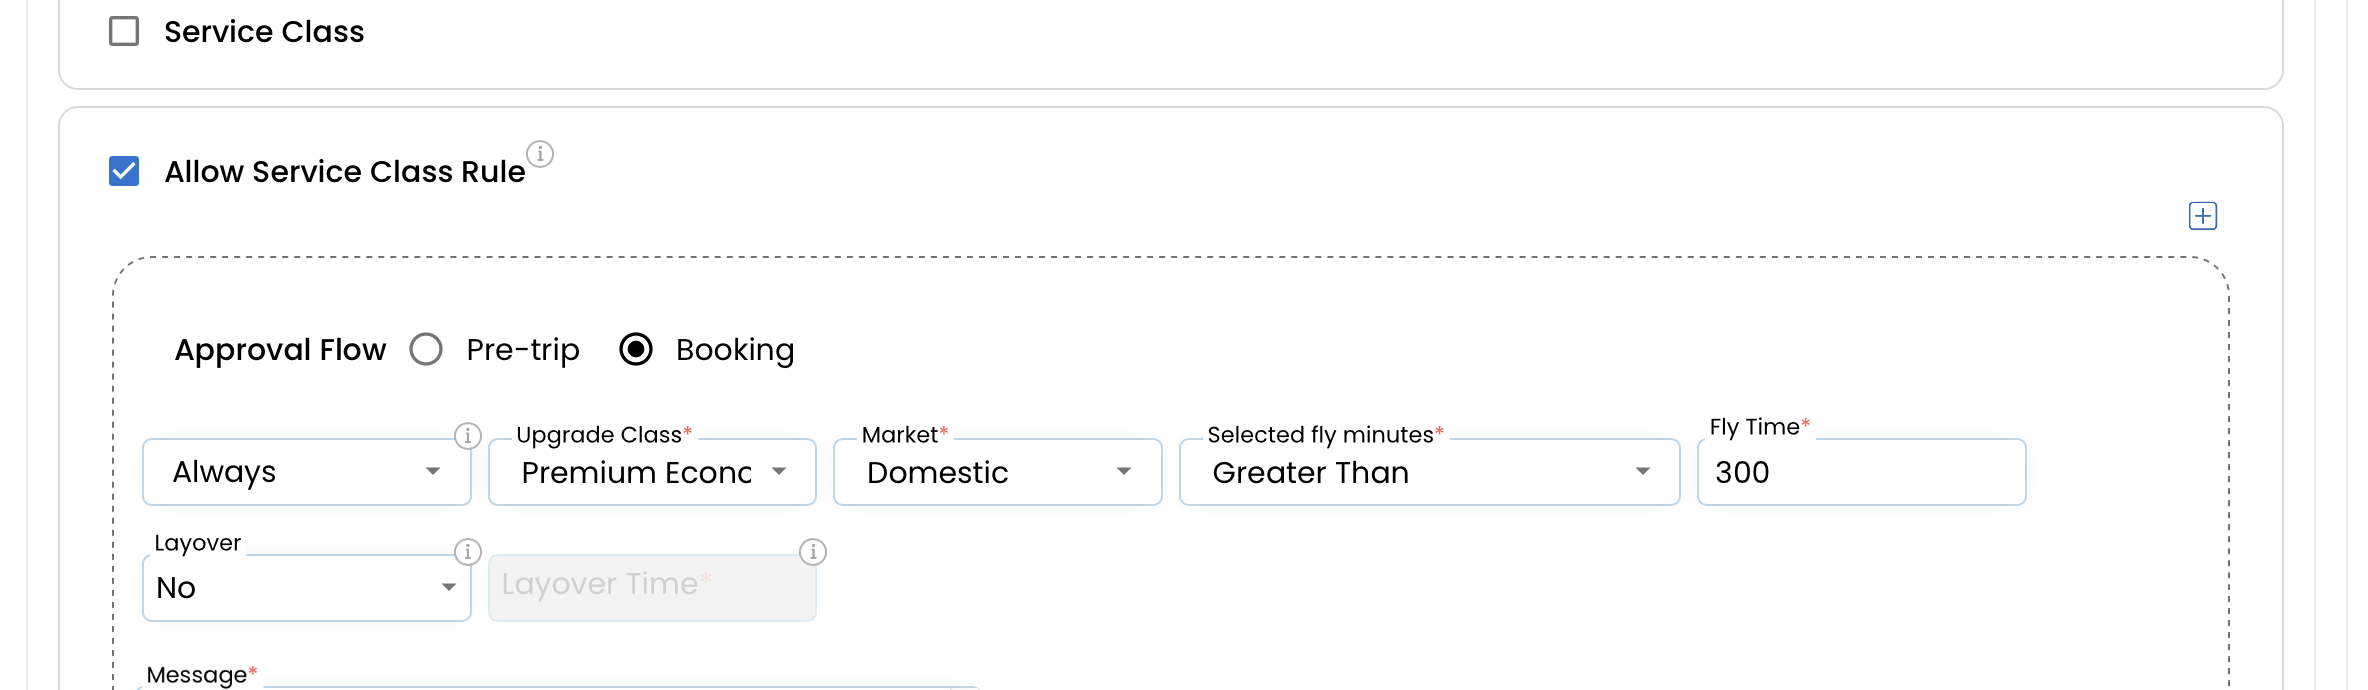This screenshot has height=690, width=2368.
Task: Click info icon above Layover dropdown
Action: click(468, 552)
